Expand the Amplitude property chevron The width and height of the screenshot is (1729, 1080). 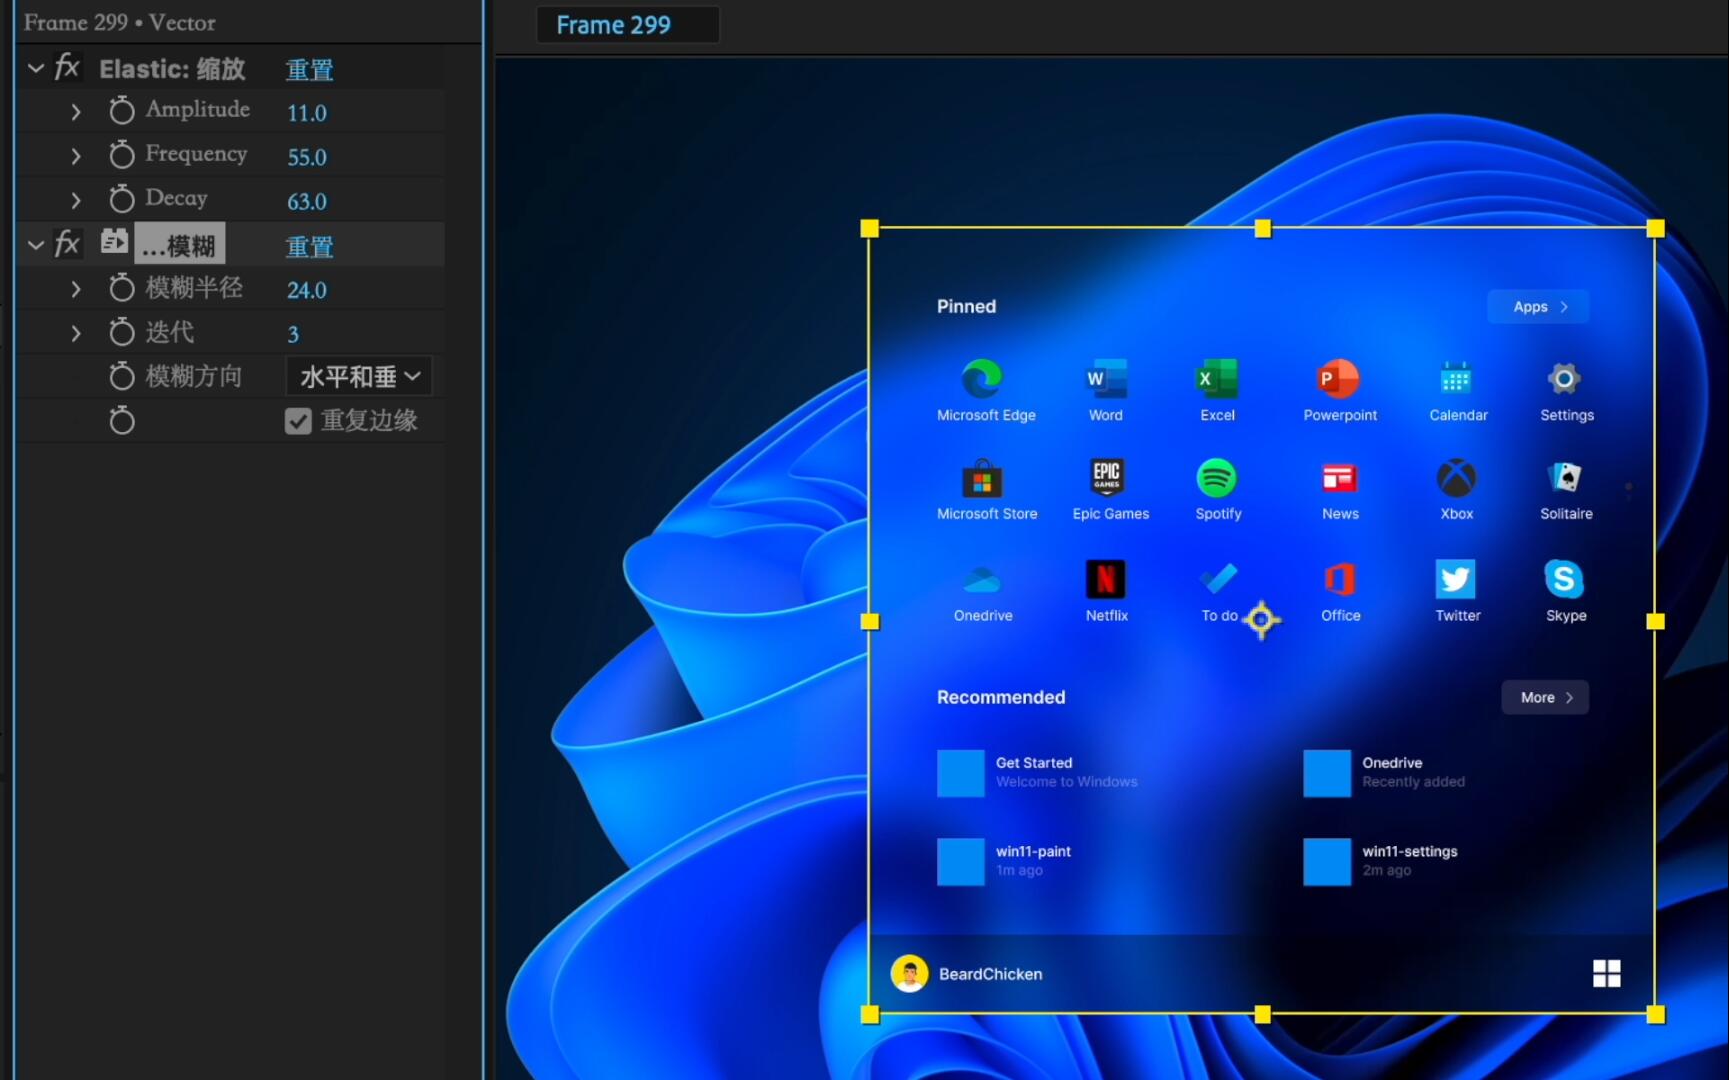coord(78,111)
